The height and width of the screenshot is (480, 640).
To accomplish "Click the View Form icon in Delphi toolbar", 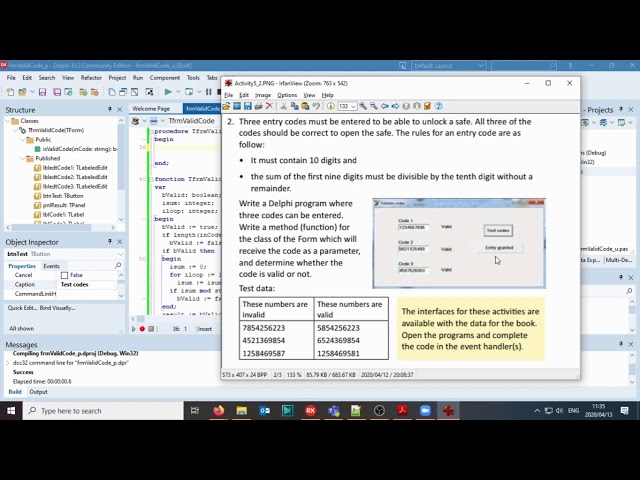I will pos(123,92).
